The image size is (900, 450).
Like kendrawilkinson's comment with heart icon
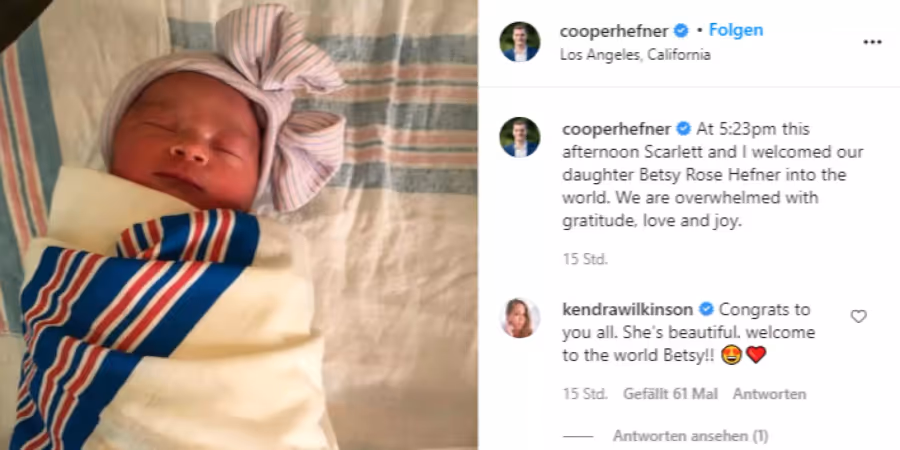click(x=858, y=316)
